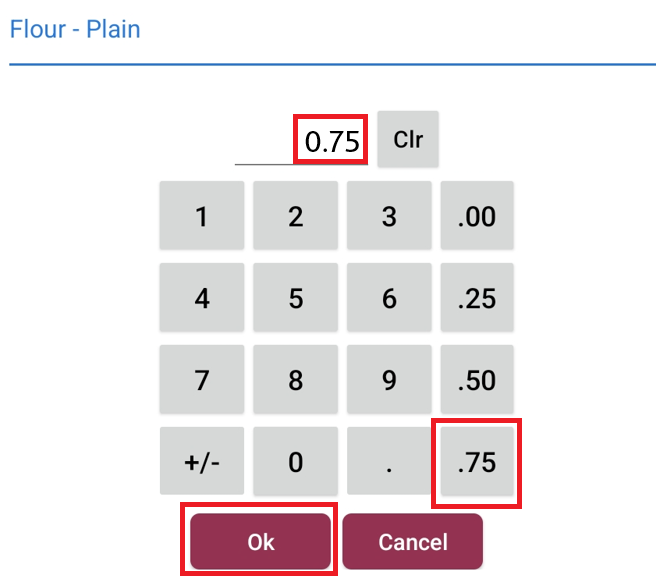Tap the number 7 key
This screenshot has height=578, width=656.
[201, 380]
